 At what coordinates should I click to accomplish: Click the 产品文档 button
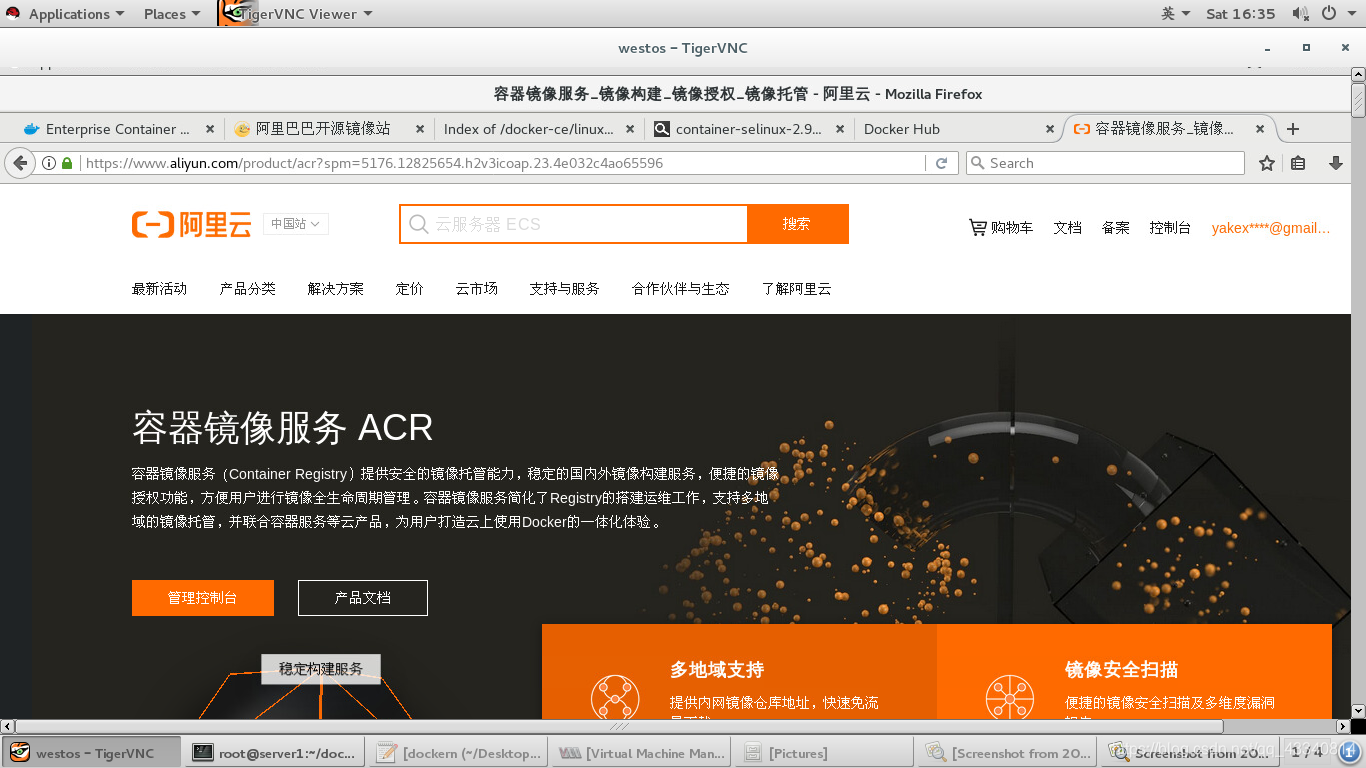click(x=363, y=598)
